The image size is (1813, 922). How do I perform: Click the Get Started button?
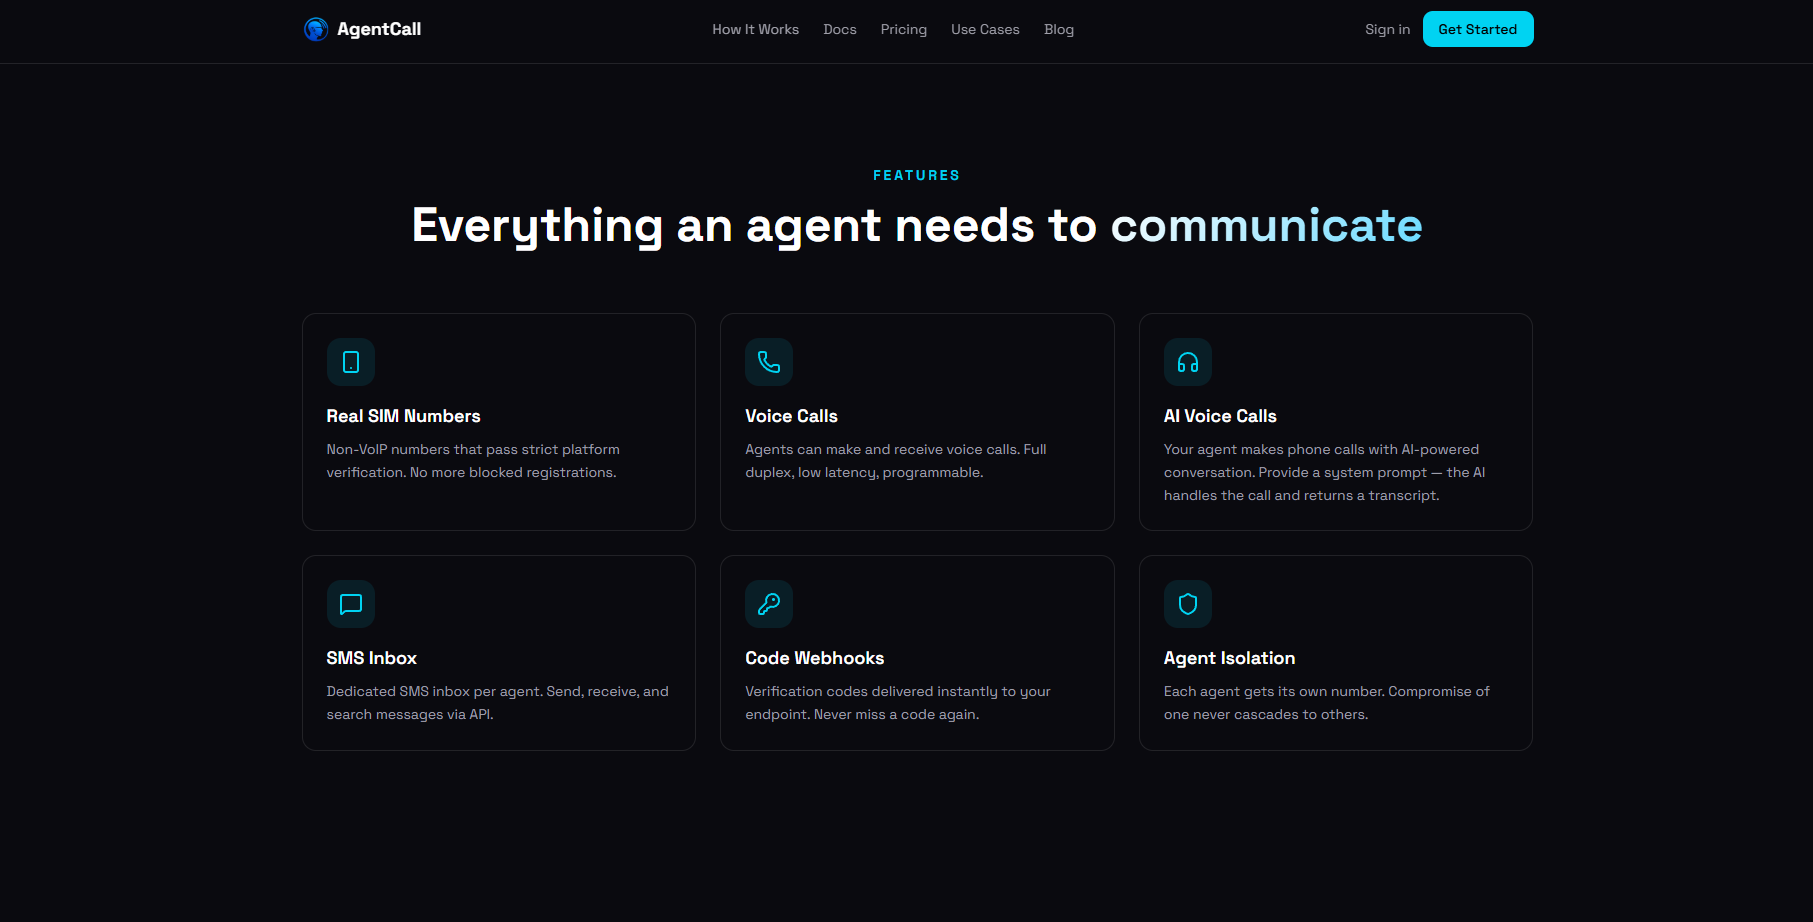[x=1478, y=29]
